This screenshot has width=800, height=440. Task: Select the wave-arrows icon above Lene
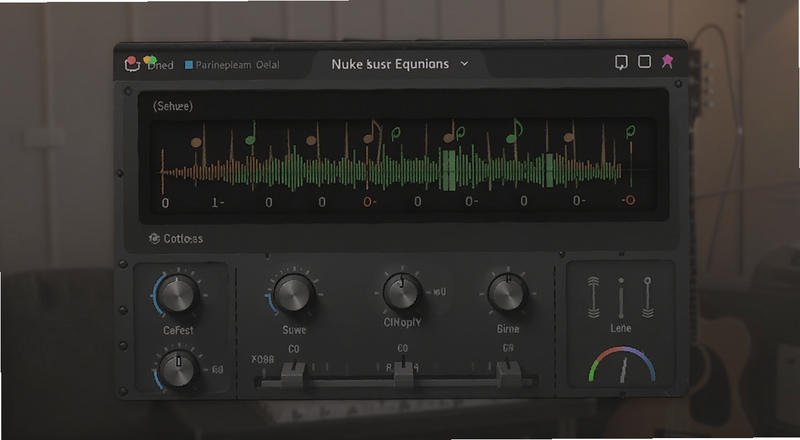[593, 298]
